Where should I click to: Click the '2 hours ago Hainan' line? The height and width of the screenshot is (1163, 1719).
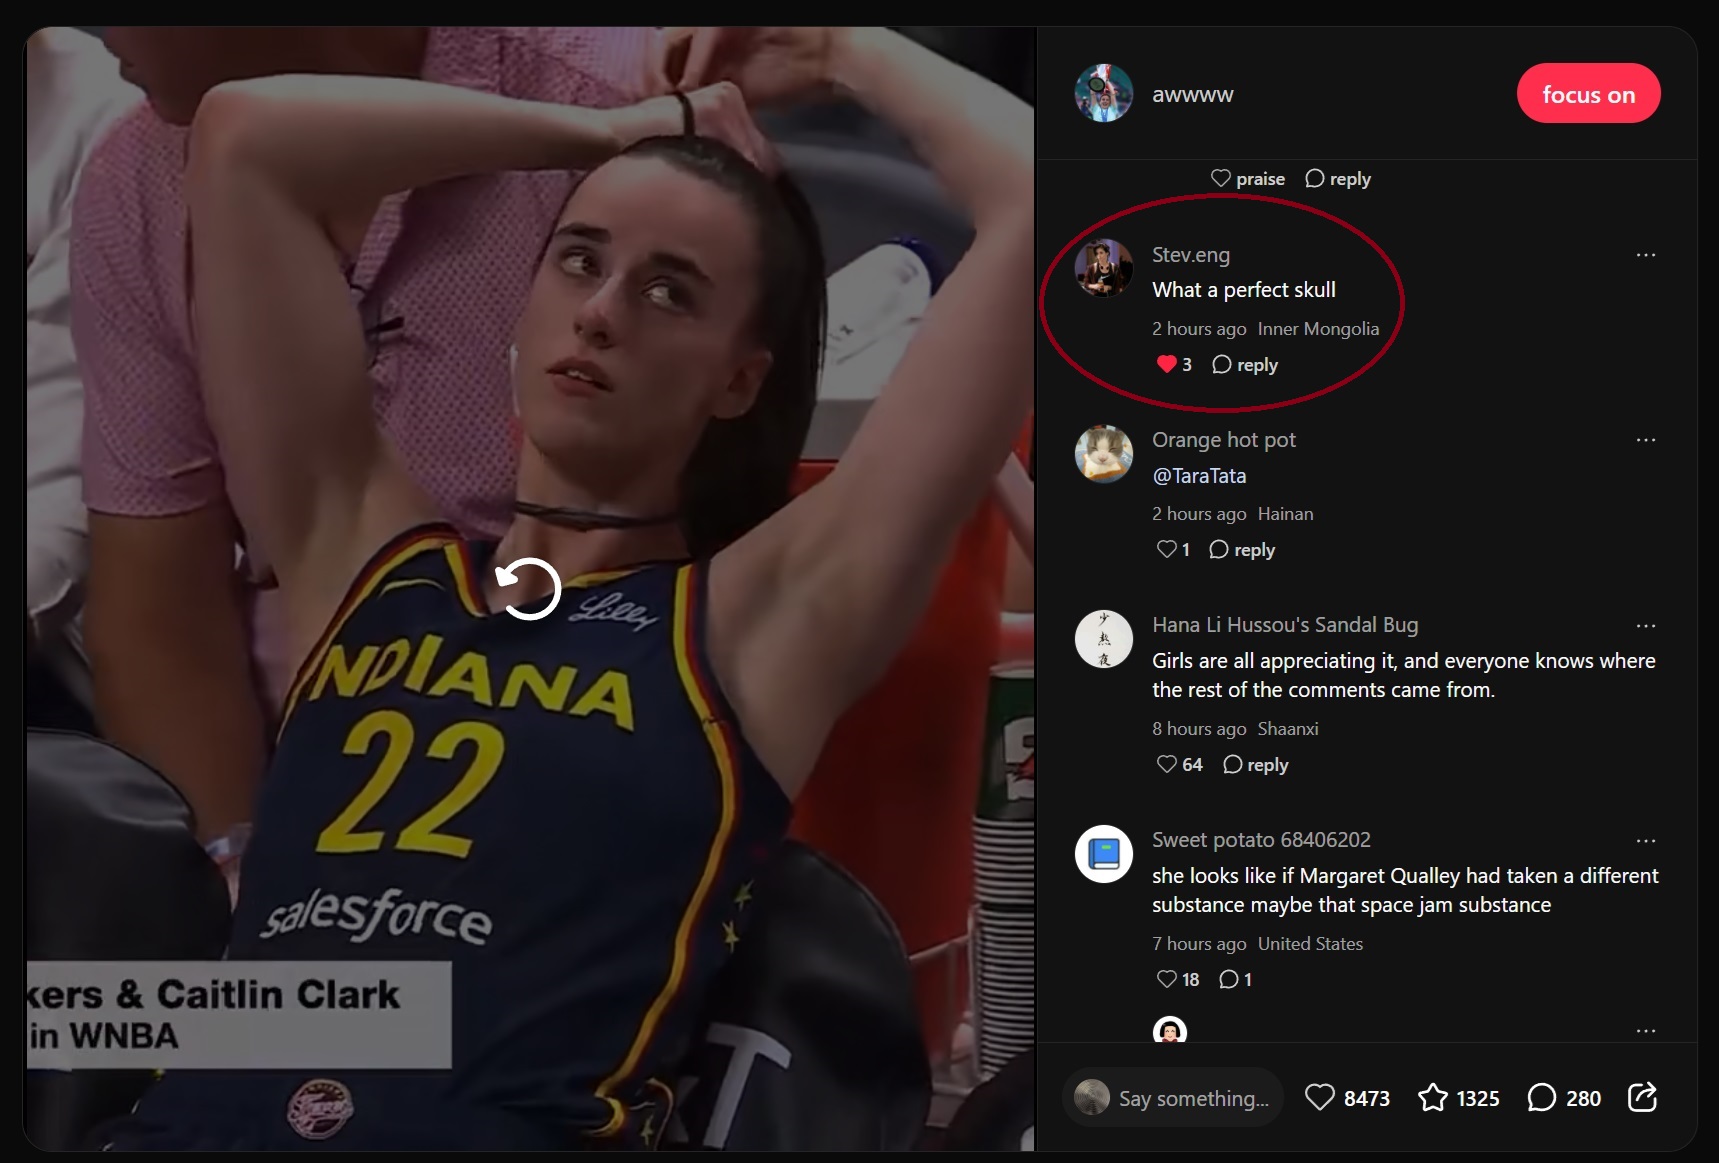point(1232,514)
